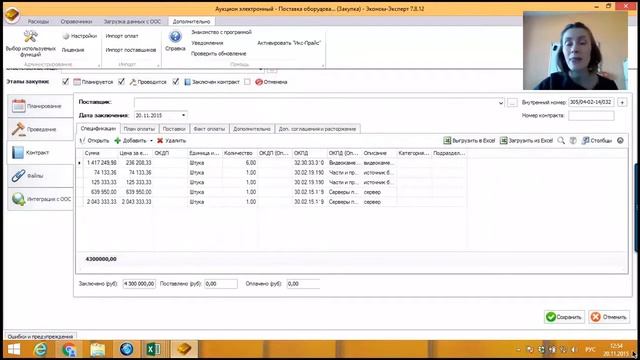Click the gold application menu orb
The width and height of the screenshot is (640, 360).
pyautogui.click(x=12, y=14)
